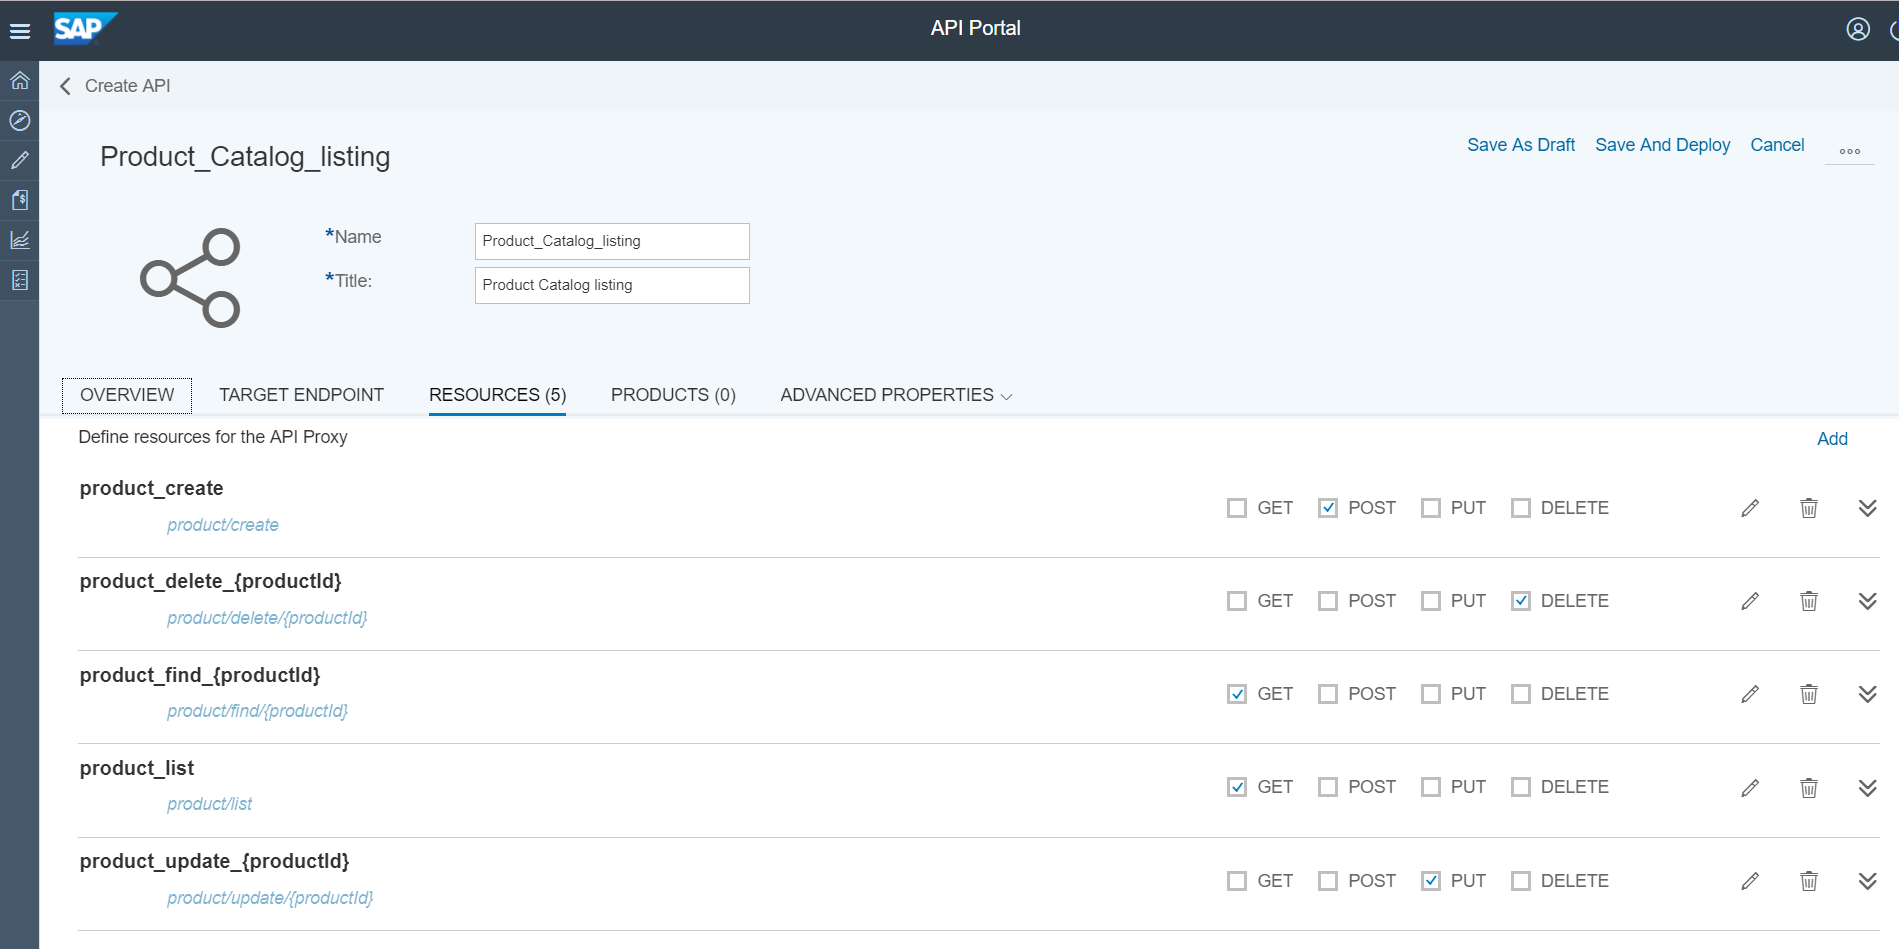
Task: Check DELETE for product_list
Action: click(1521, 787)
